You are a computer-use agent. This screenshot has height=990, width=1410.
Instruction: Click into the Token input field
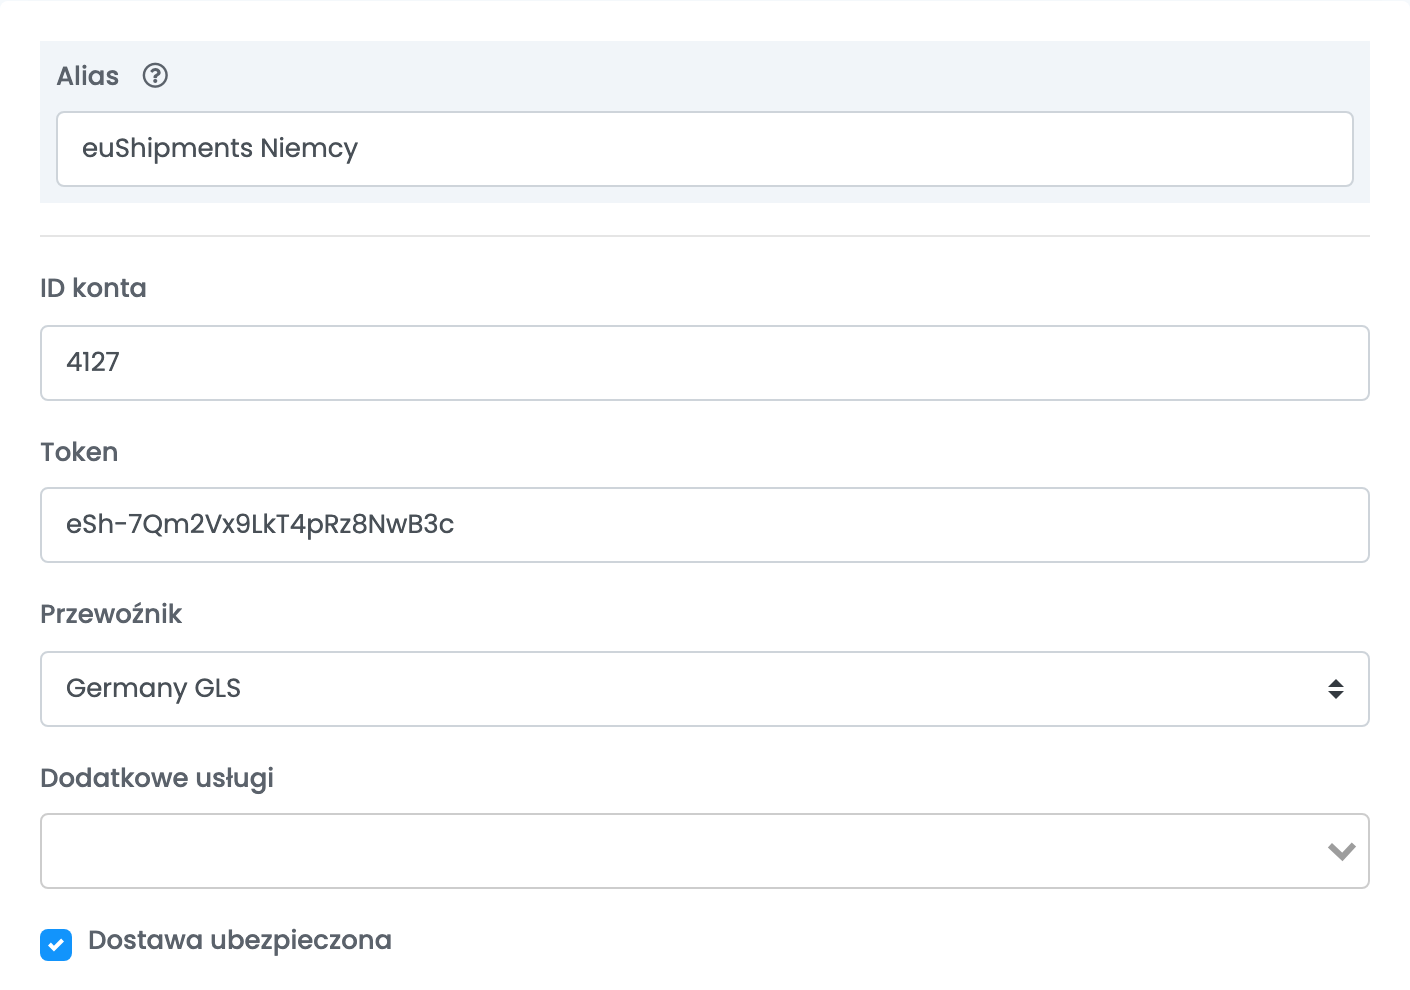click(705, 525)
